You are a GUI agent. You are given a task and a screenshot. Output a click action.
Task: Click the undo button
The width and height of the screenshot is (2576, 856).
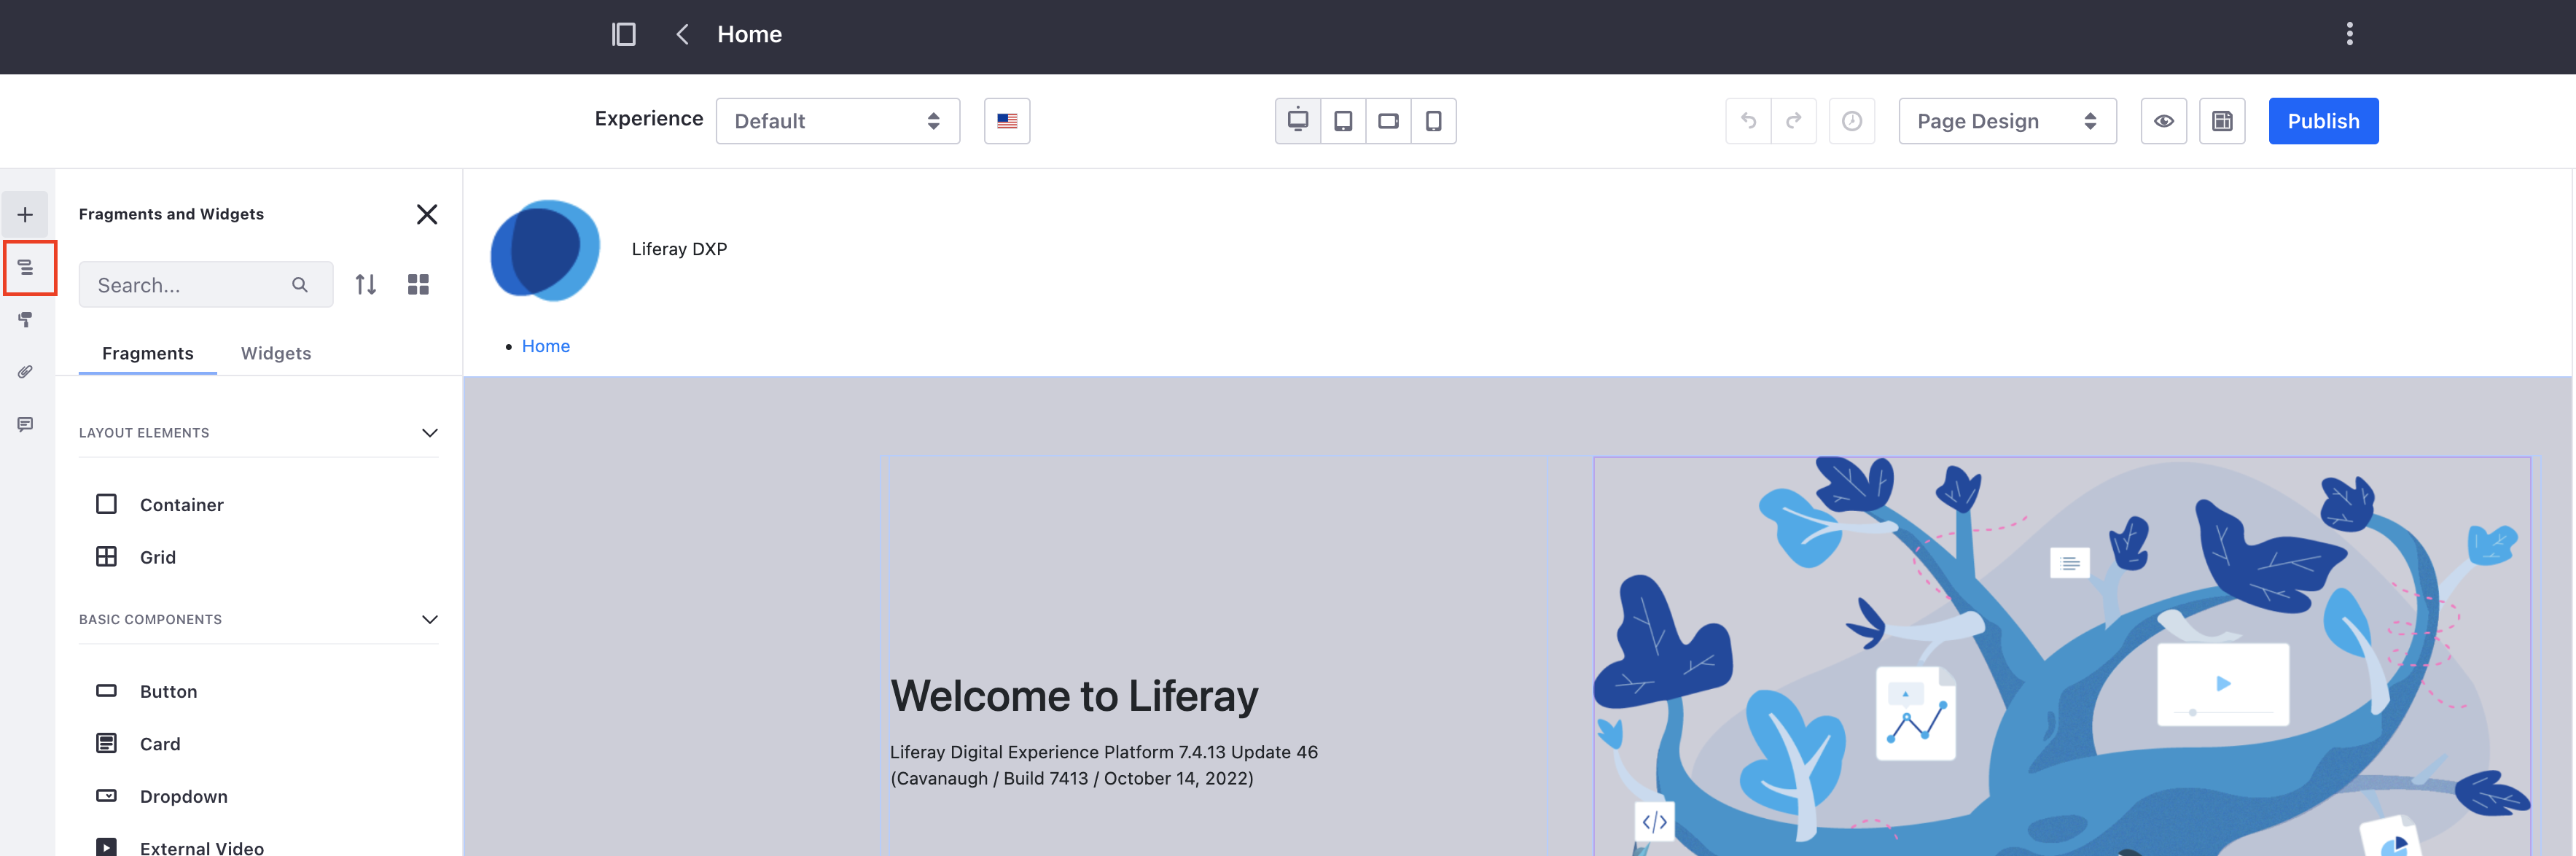click(x=1748, y=121)
